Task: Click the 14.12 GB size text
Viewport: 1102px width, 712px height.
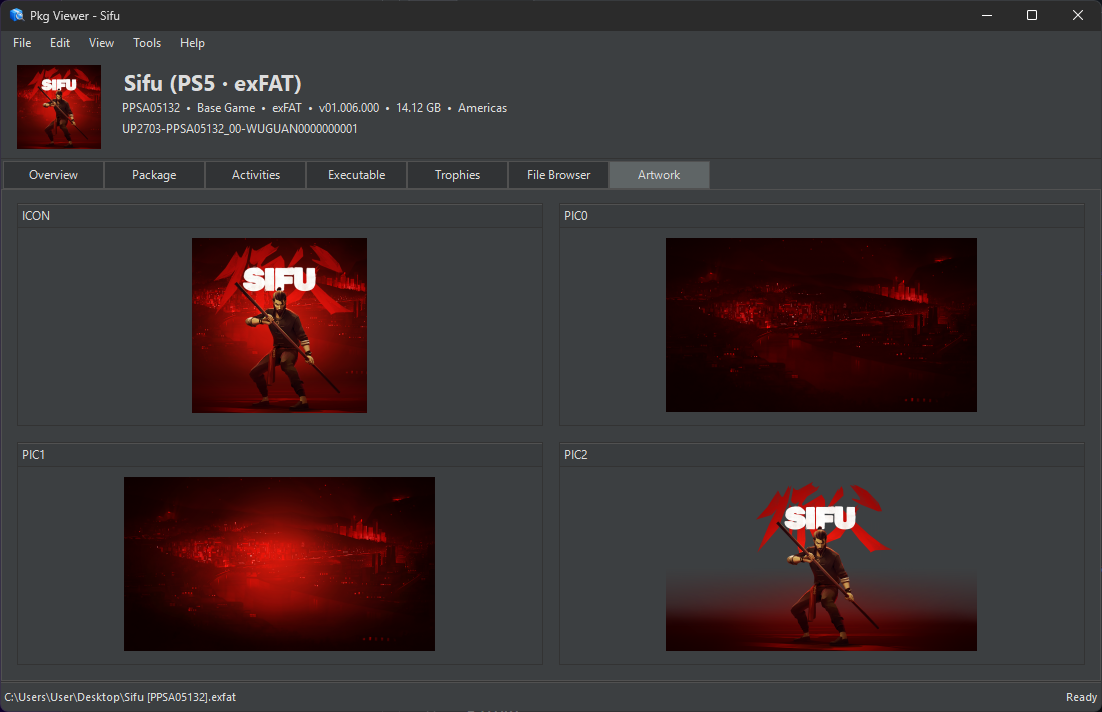Action: [x=418, y=108]
